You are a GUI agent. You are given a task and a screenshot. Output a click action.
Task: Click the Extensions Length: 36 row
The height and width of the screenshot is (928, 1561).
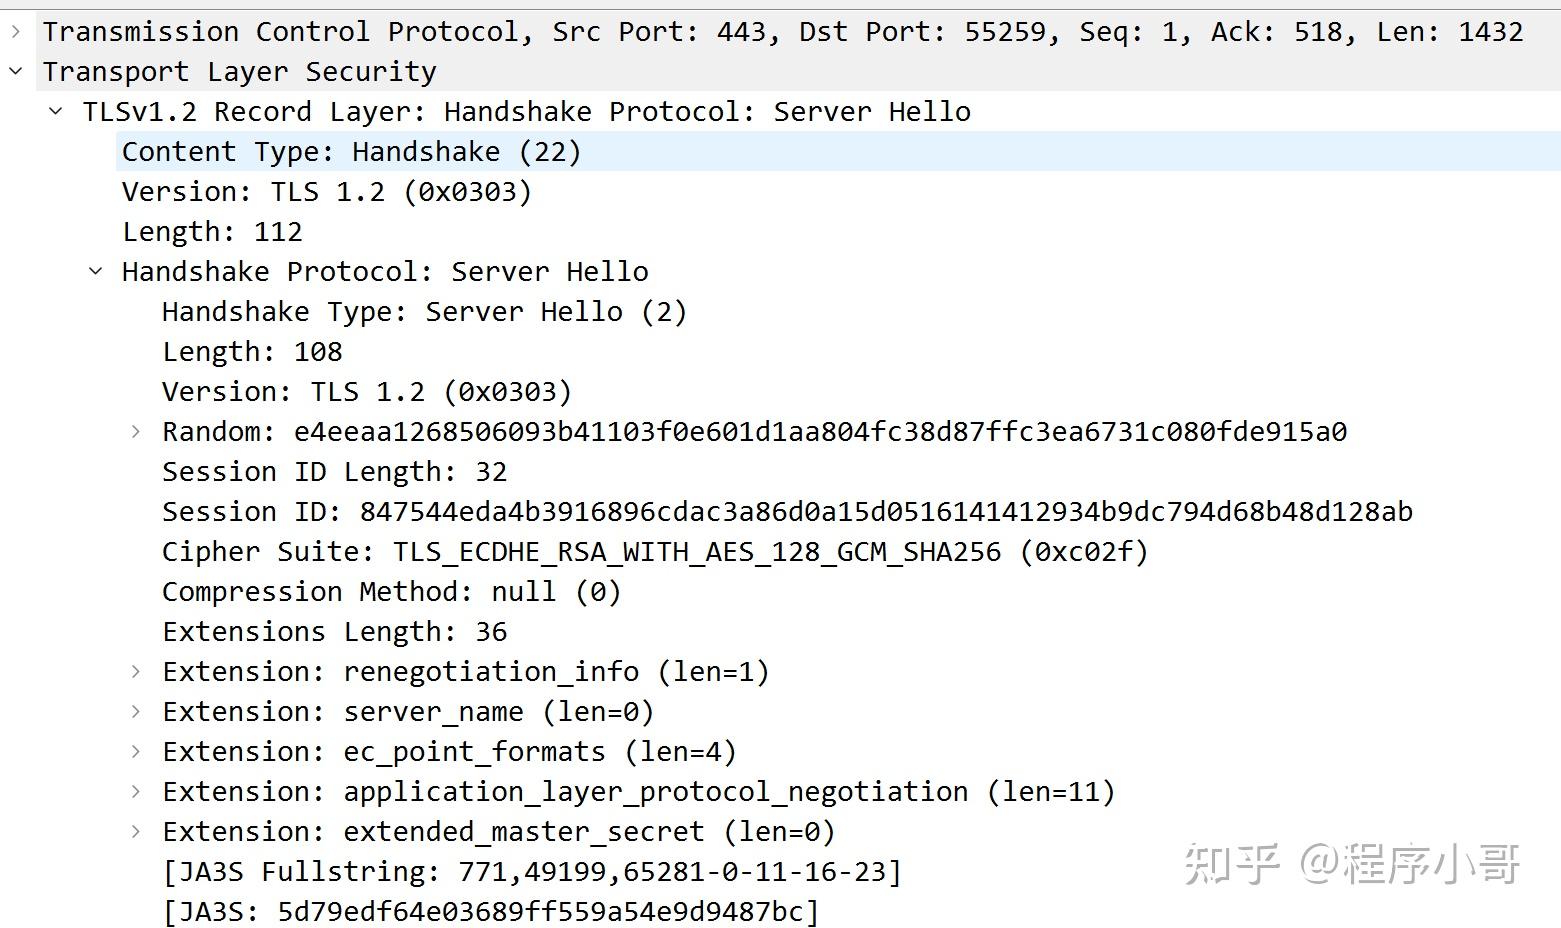click(x=334, y=632)
